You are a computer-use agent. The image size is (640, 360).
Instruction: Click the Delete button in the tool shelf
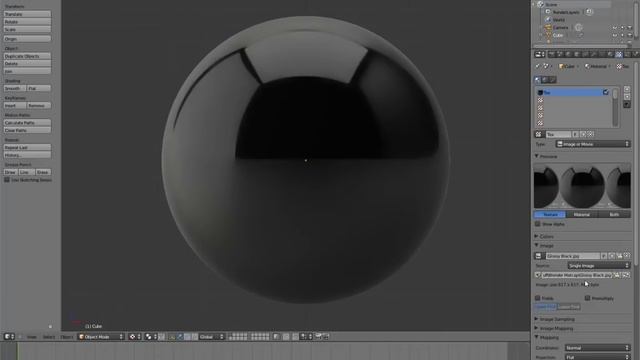27,64
